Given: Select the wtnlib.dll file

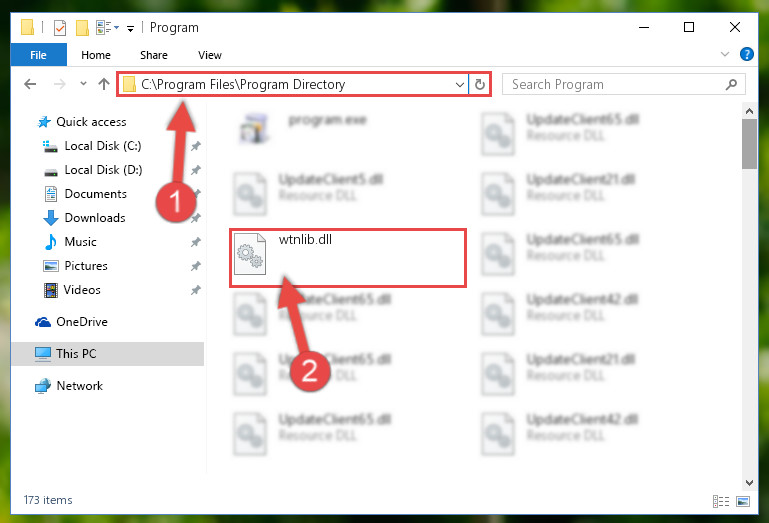Looking at the screenshot, I should [348, 258].
